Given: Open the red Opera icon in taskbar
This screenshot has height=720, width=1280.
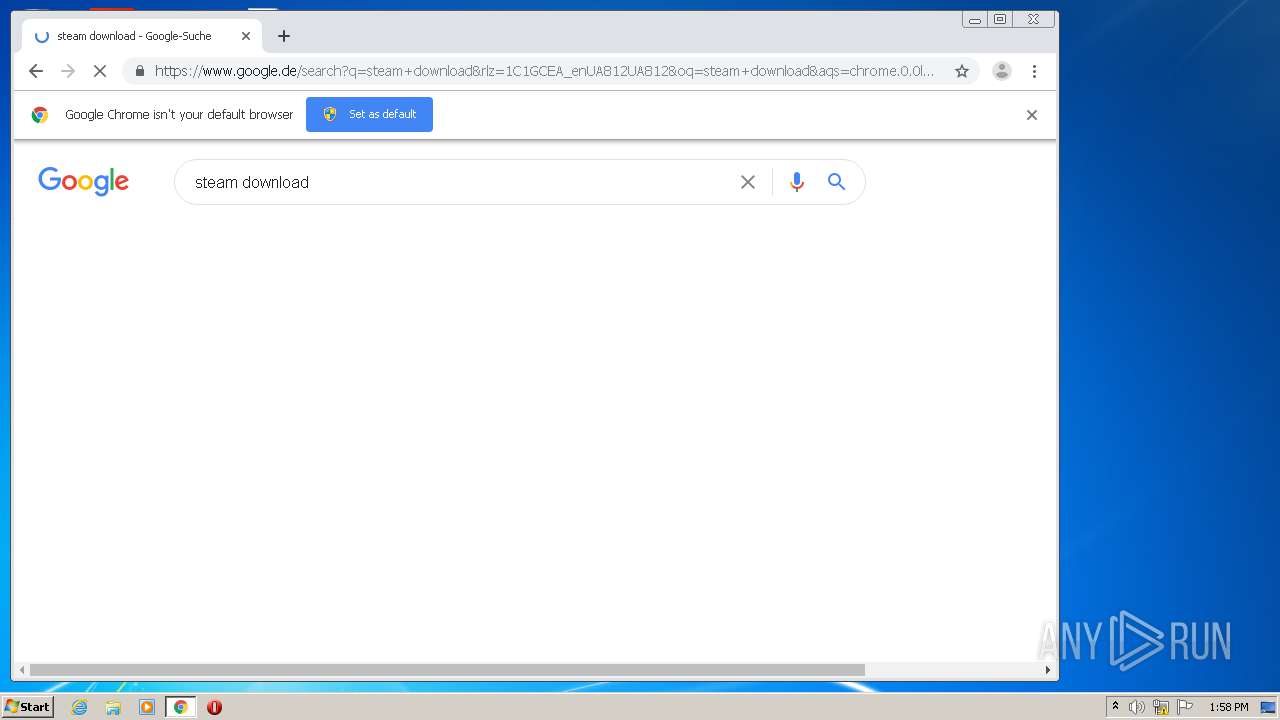Looking at the screenshot, I should [214, 707].
